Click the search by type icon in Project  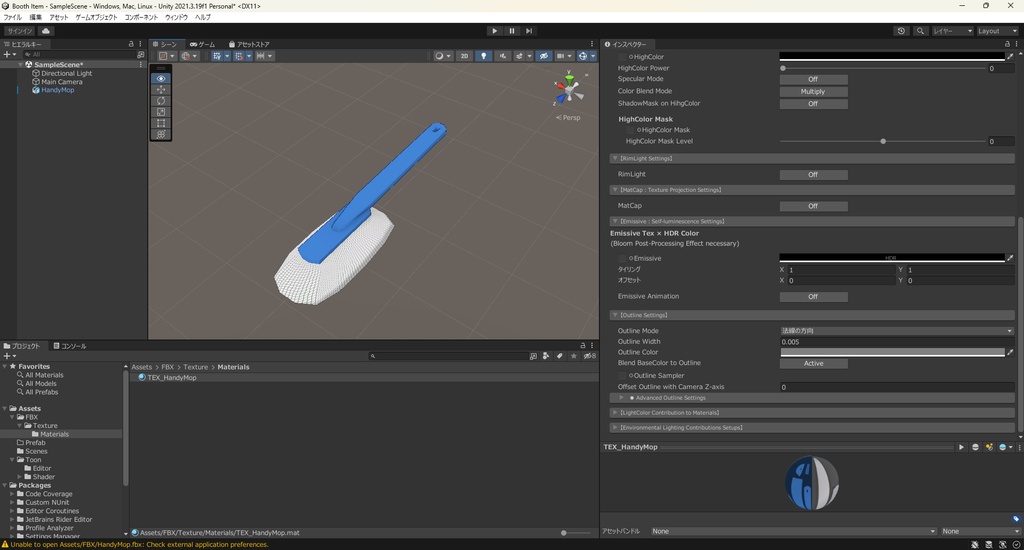546,356
